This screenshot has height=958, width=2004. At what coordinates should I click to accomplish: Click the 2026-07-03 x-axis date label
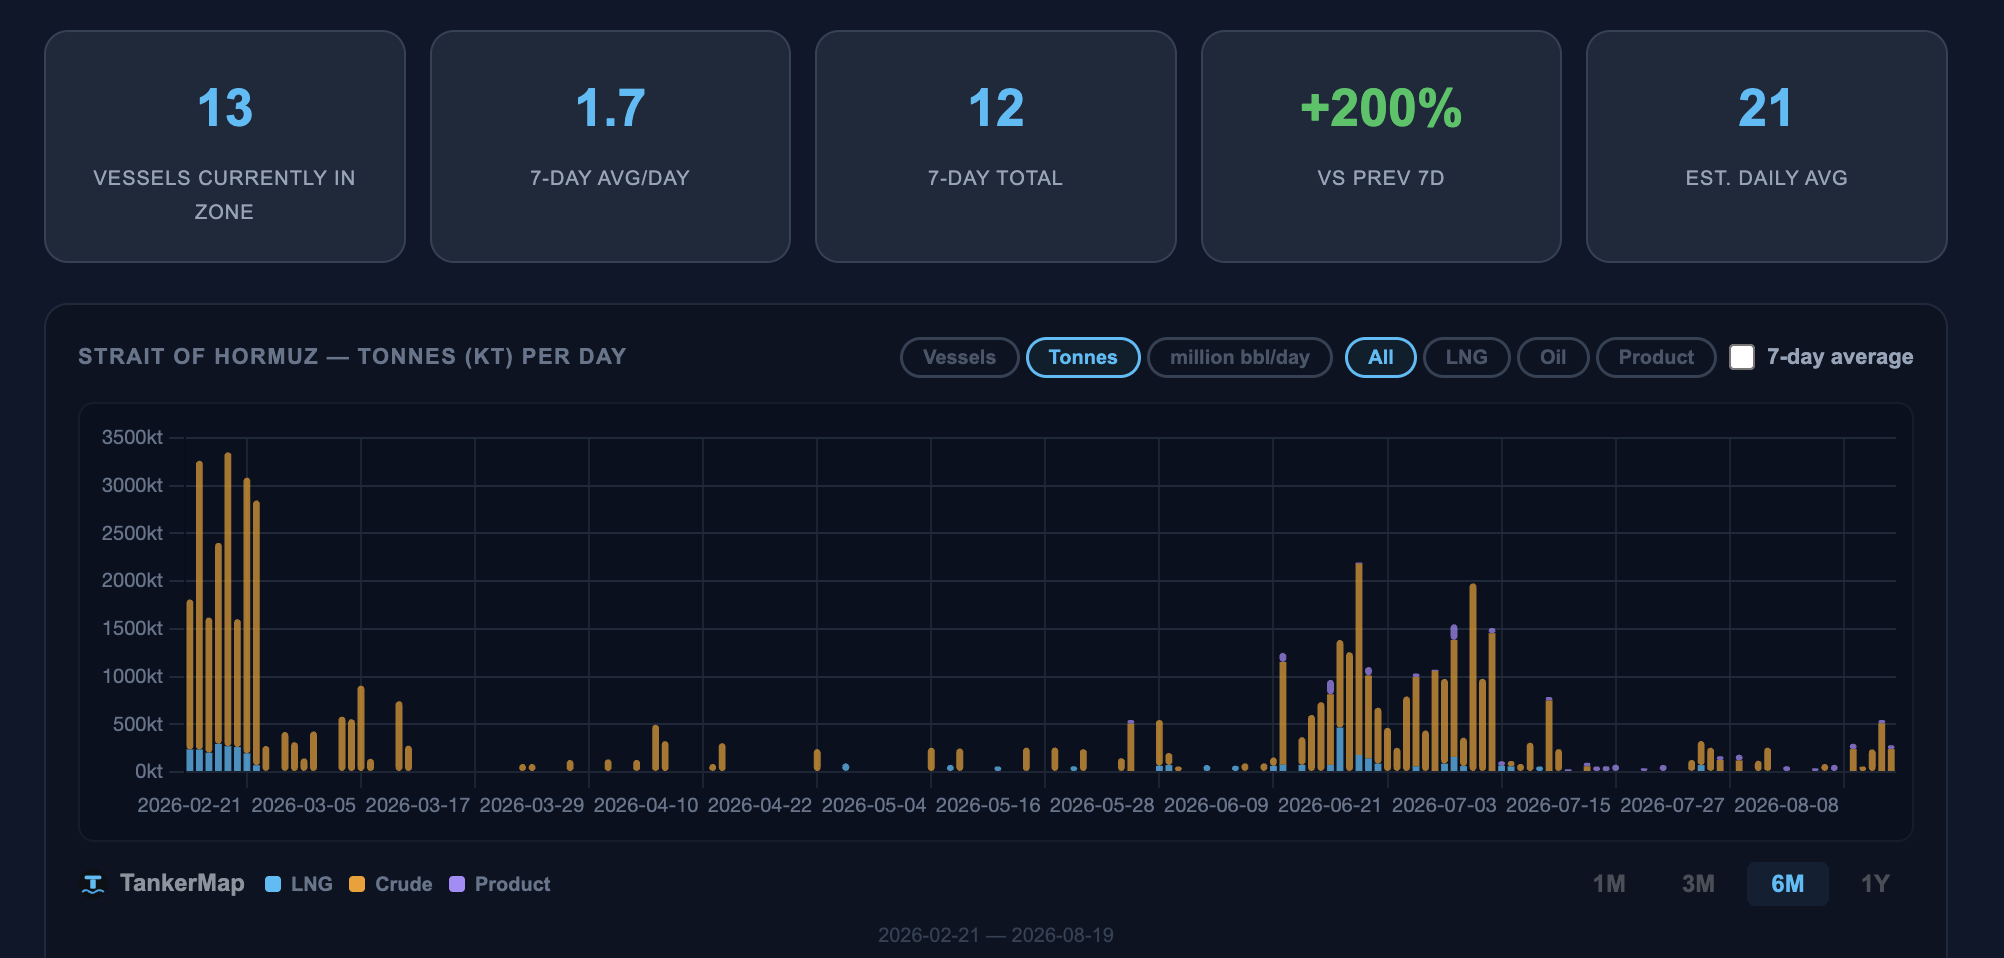[1444, 805]
